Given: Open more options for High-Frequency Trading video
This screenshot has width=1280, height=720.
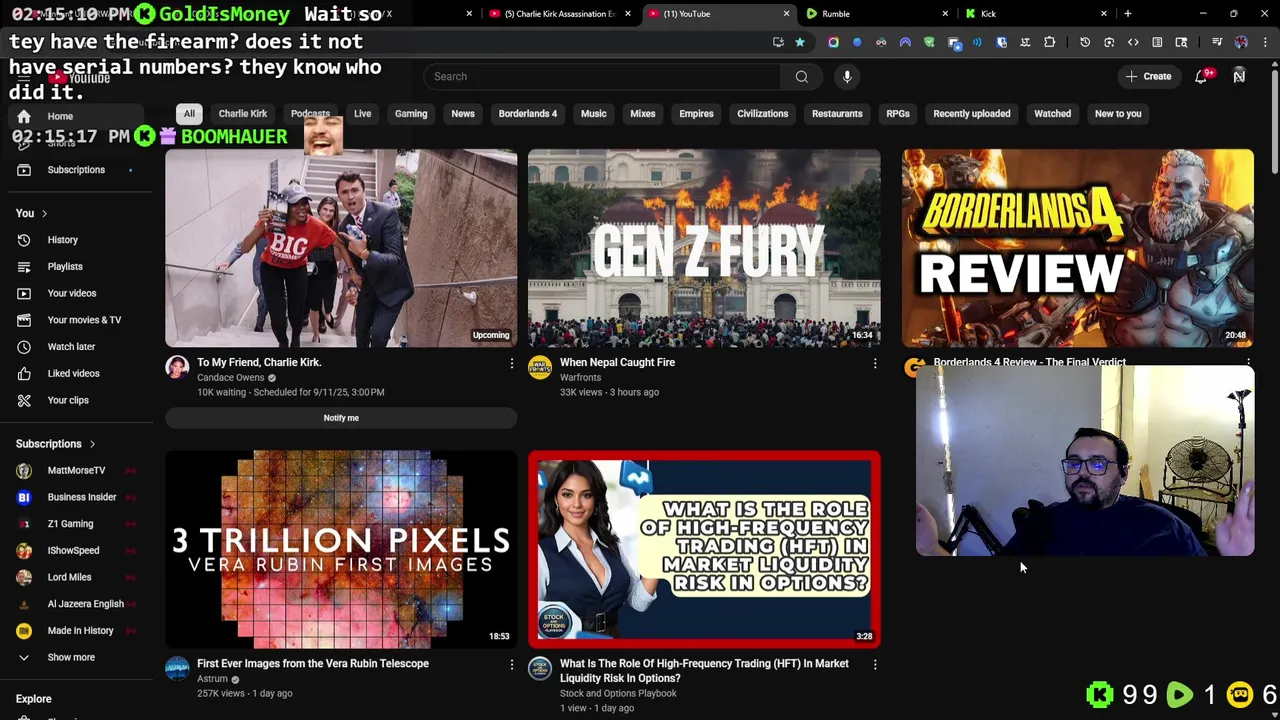Looking at the screenshot, I should pos(874,664).
